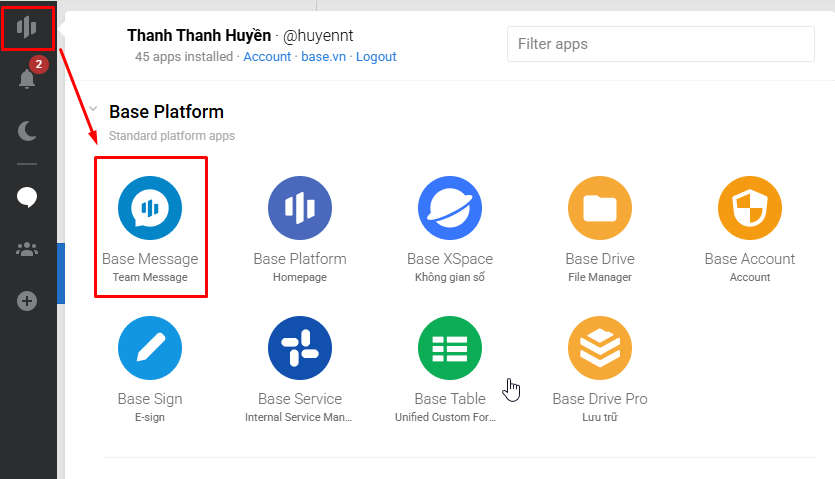The width and height of the screenshot is (835, 479).
Task: Click the plus add icon in sidebar
Action: tap(27, 301)
